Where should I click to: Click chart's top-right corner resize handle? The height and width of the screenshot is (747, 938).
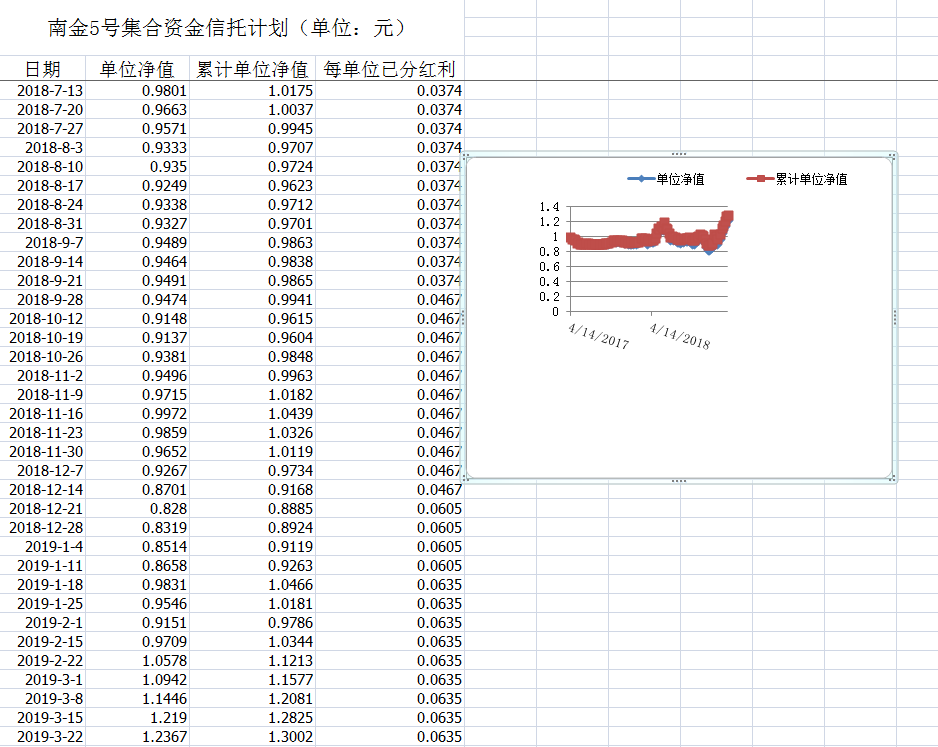coord(892,157)
